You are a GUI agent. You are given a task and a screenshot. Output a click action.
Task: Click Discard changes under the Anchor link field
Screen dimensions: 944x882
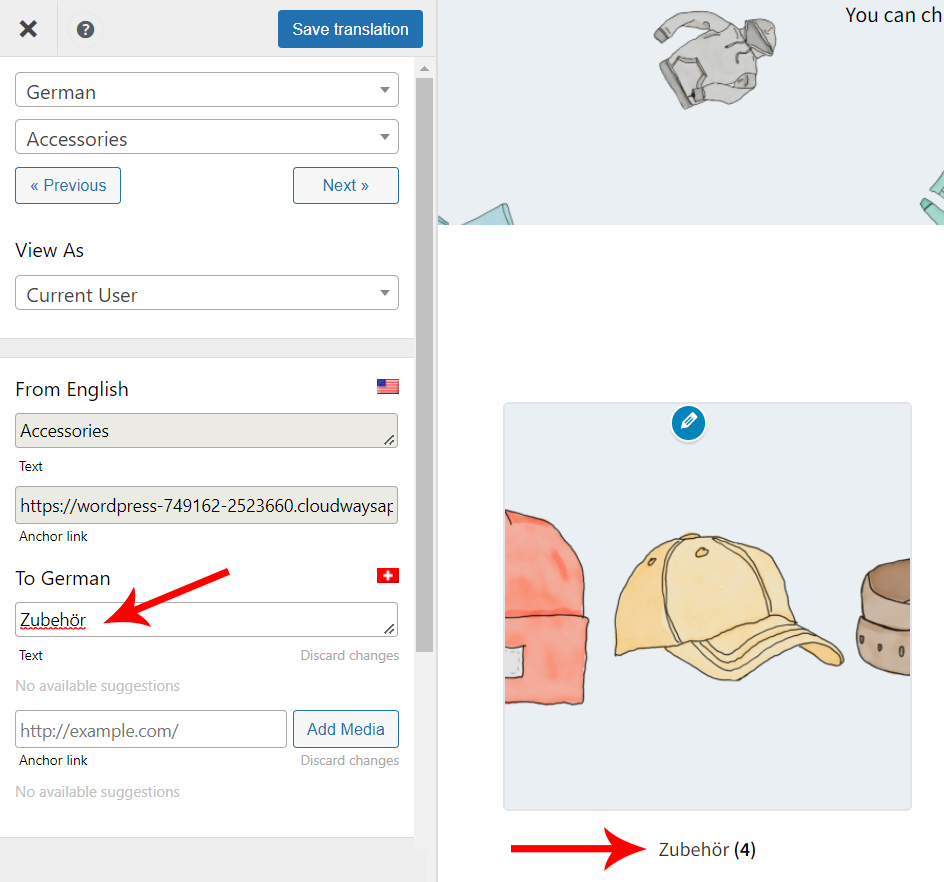(349, 760)
